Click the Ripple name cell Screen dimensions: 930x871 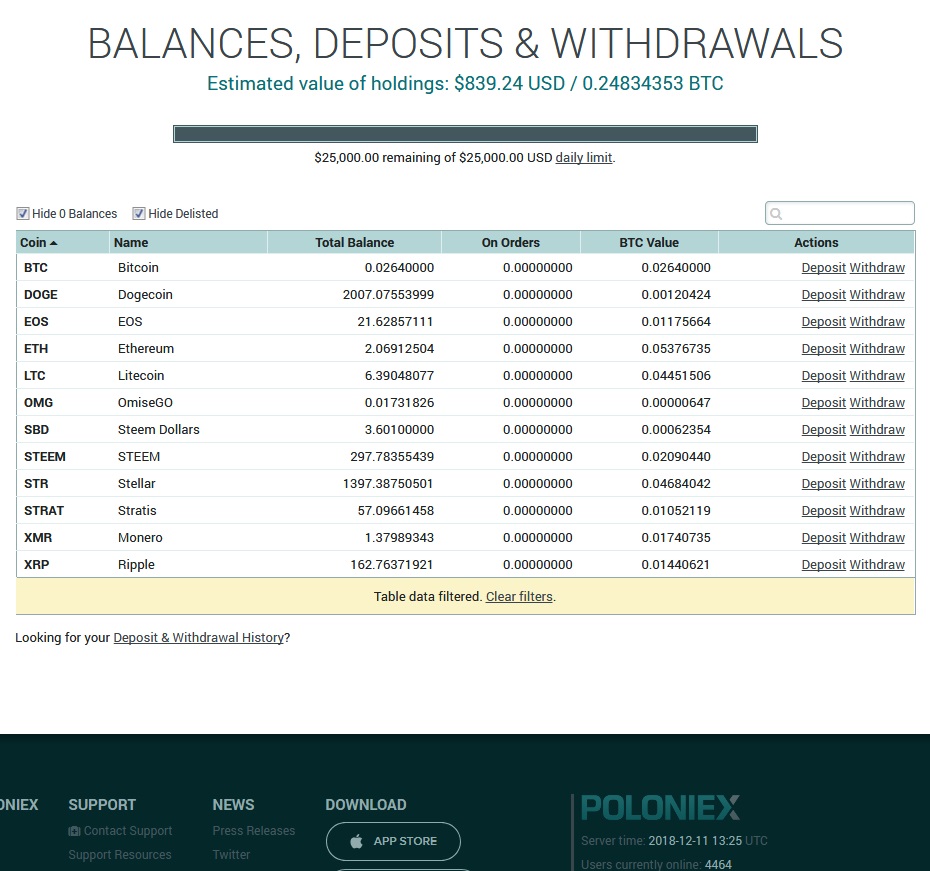click(136, 564)
